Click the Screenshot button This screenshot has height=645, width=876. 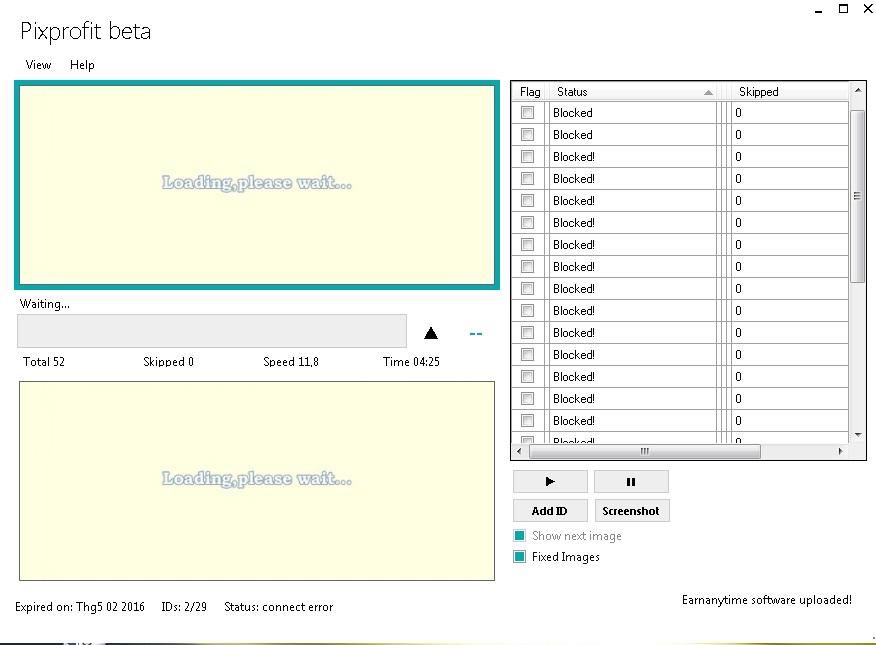(632, 510)
